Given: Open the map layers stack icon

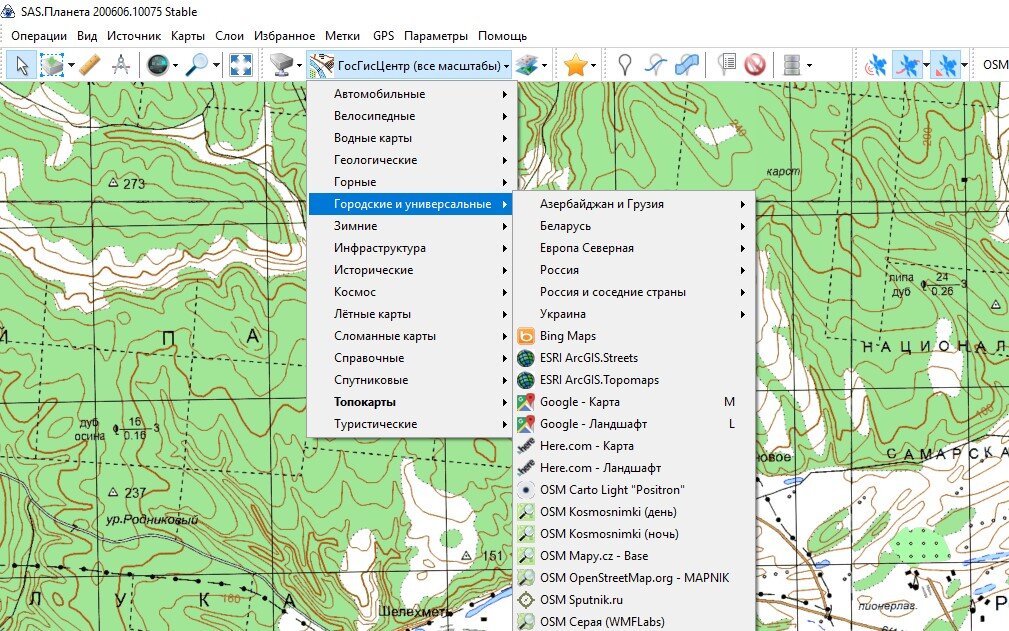Looking at the screenshot, I should click(x=526, y=65).
